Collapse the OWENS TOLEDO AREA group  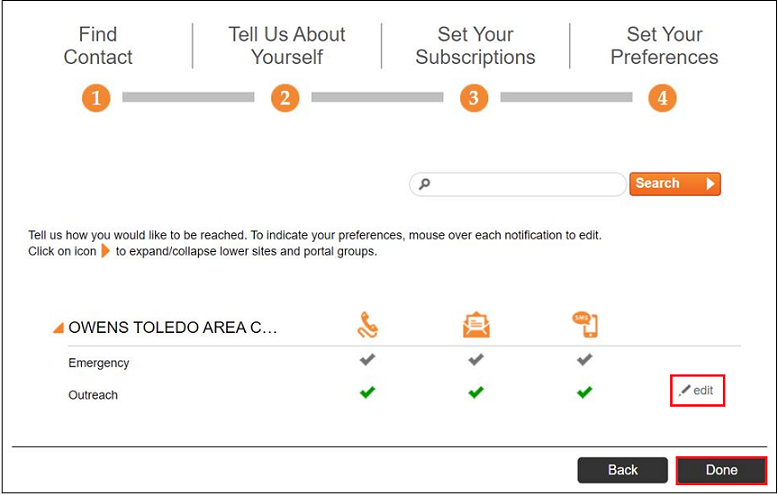58,328
